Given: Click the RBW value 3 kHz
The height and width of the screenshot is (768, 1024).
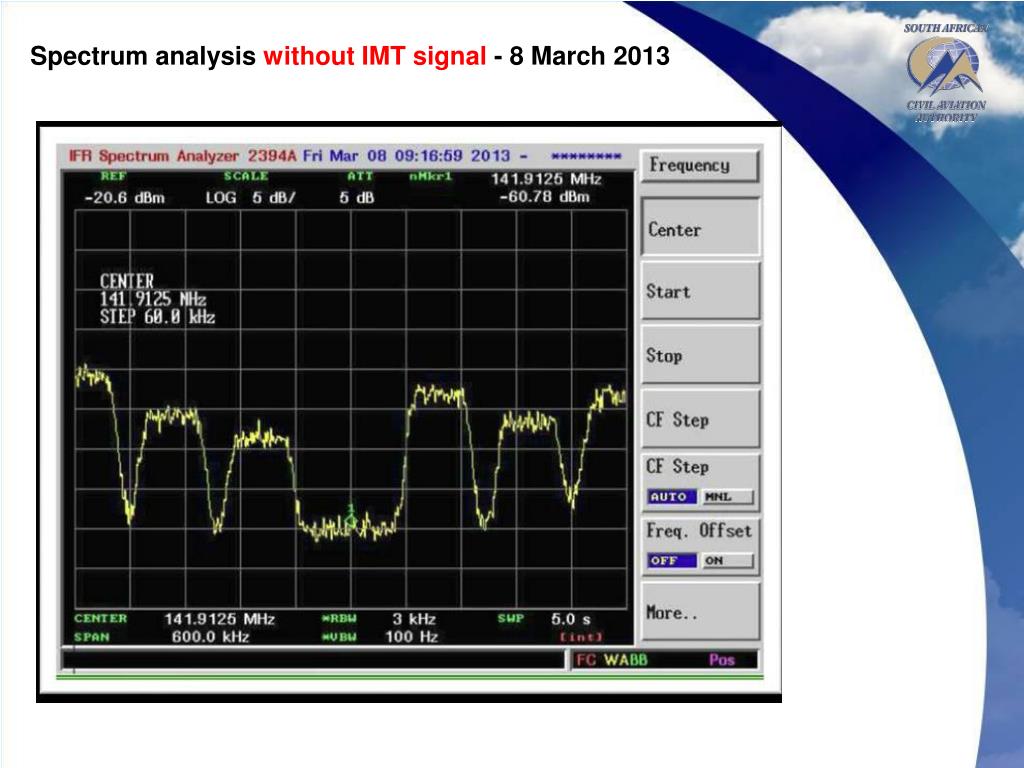Looking at the screenshot, I should (x=413, y=619).
